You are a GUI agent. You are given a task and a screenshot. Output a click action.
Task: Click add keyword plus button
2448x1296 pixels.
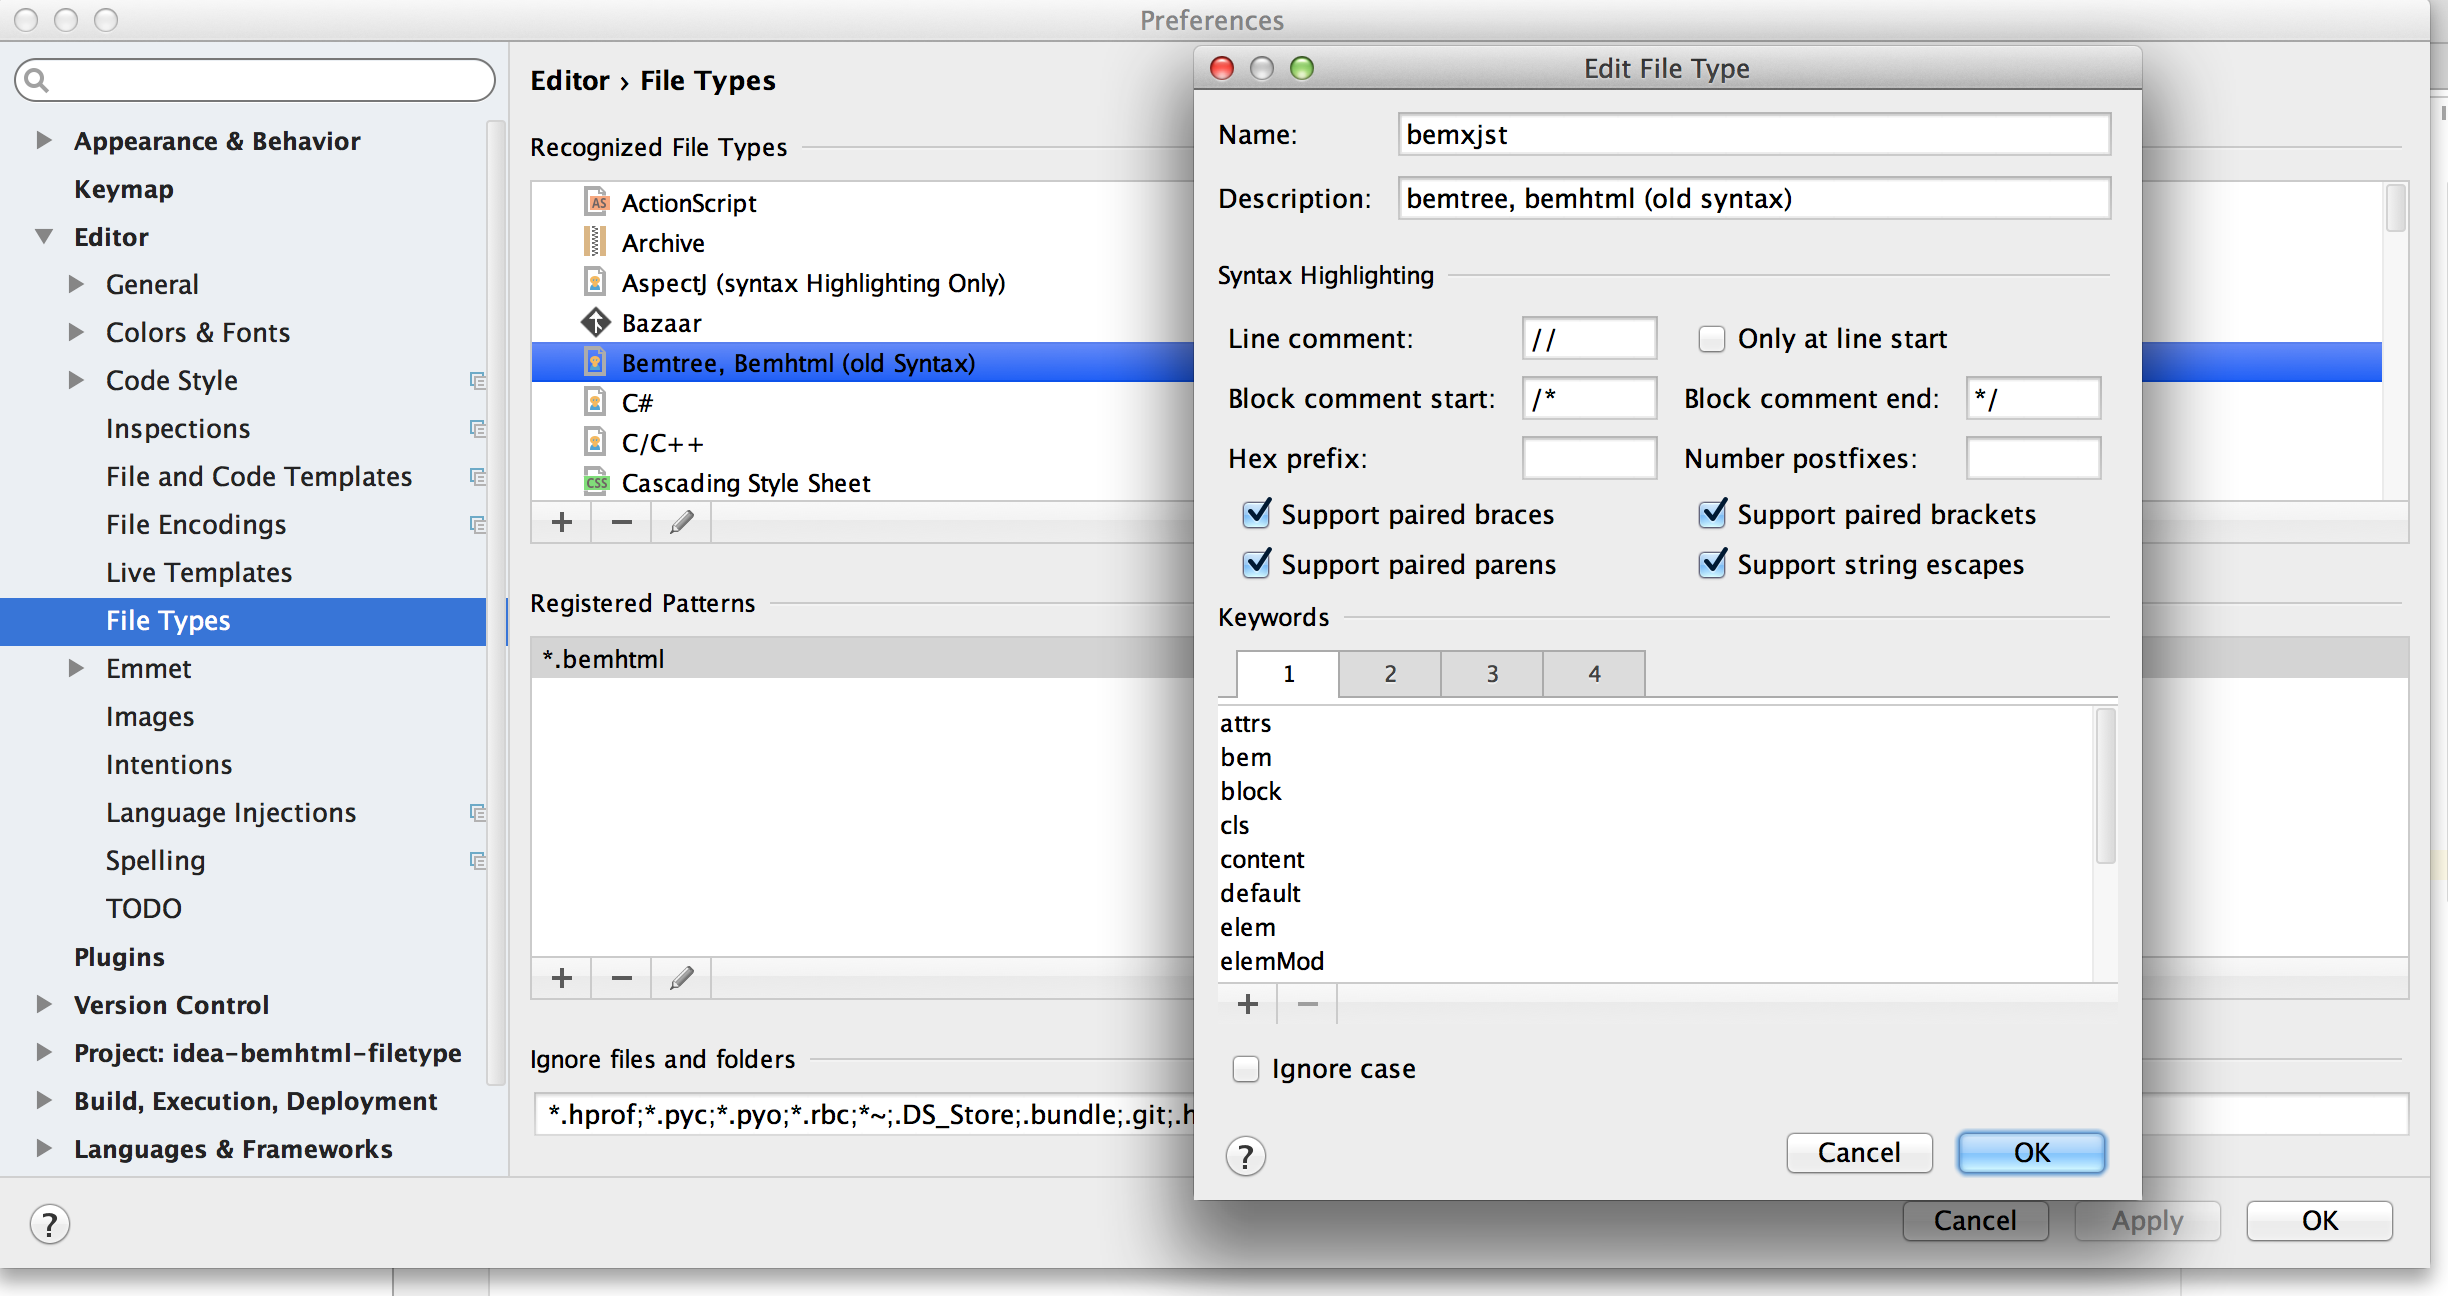[1247, 1003]
